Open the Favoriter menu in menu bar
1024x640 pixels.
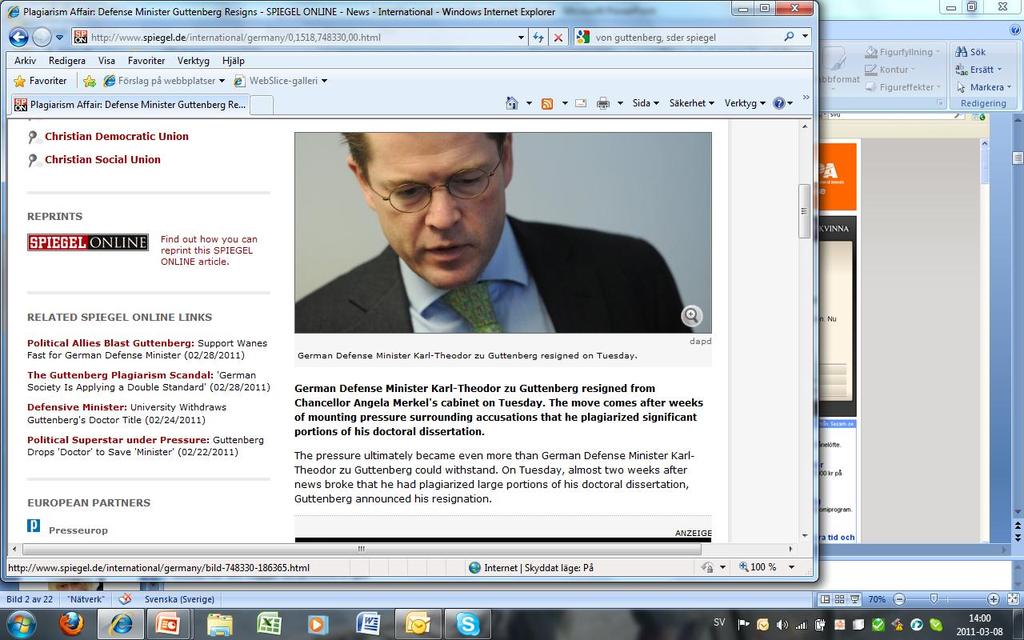pos(146,61)
